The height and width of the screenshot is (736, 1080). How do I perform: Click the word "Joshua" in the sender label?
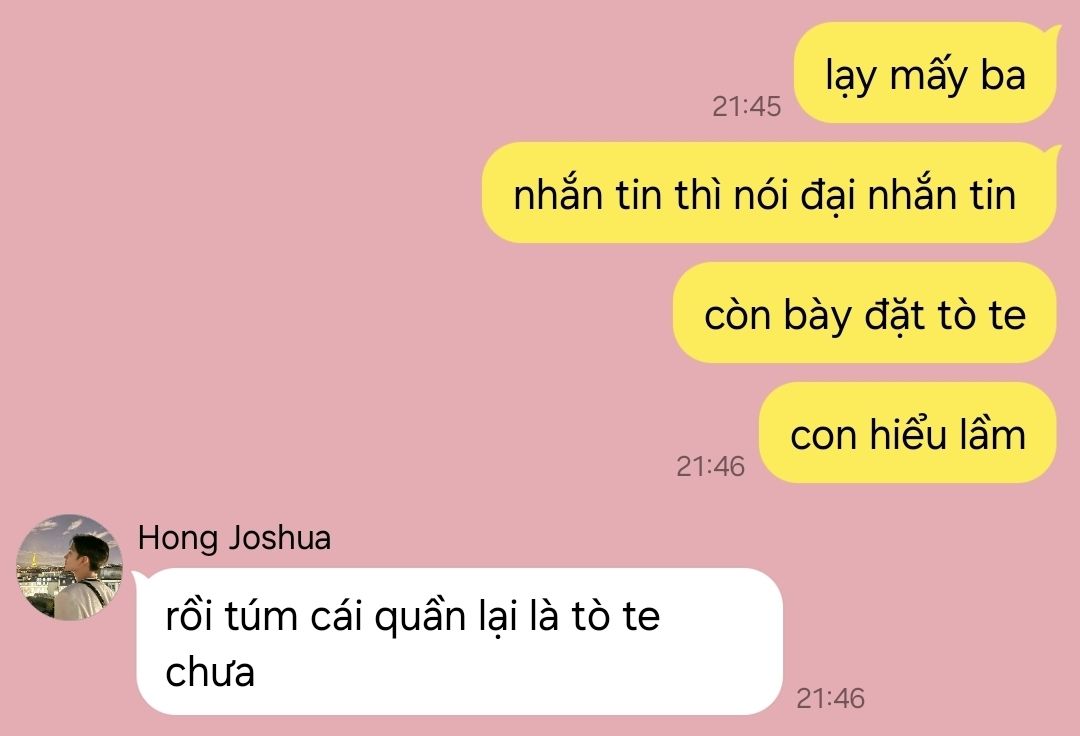tap(280, 538)
